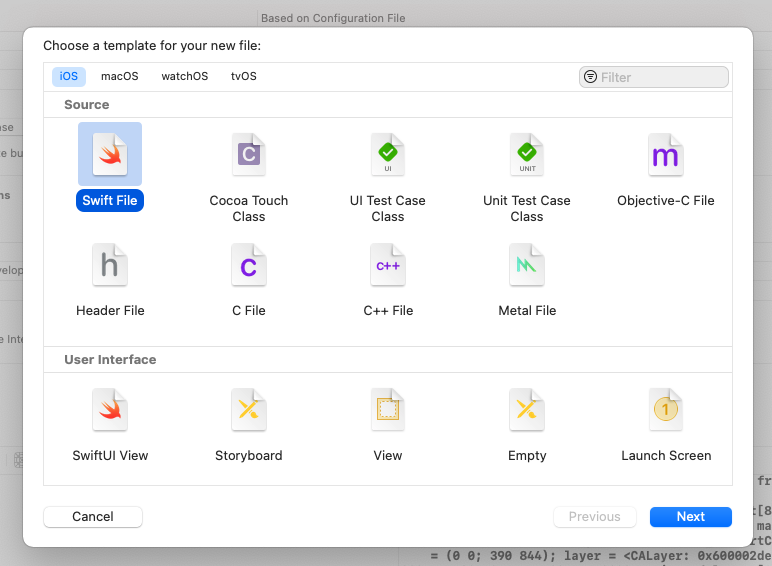Open the tvOS platform tab
The width and height of the screenshot is (772, 566).
coord(244,76)
